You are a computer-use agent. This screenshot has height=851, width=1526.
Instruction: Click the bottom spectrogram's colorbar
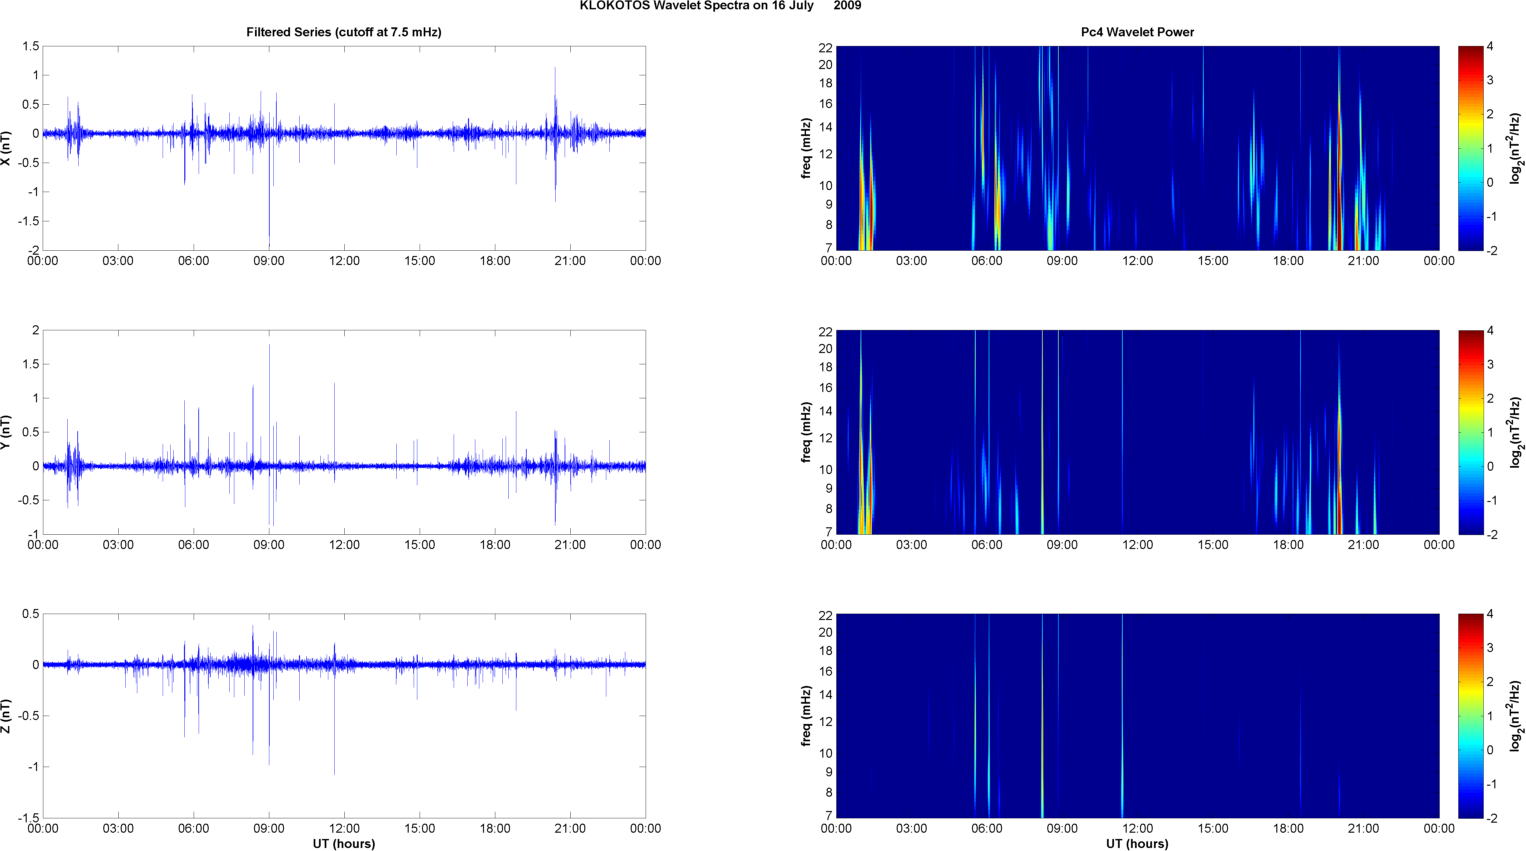(x=1470, y=716)
